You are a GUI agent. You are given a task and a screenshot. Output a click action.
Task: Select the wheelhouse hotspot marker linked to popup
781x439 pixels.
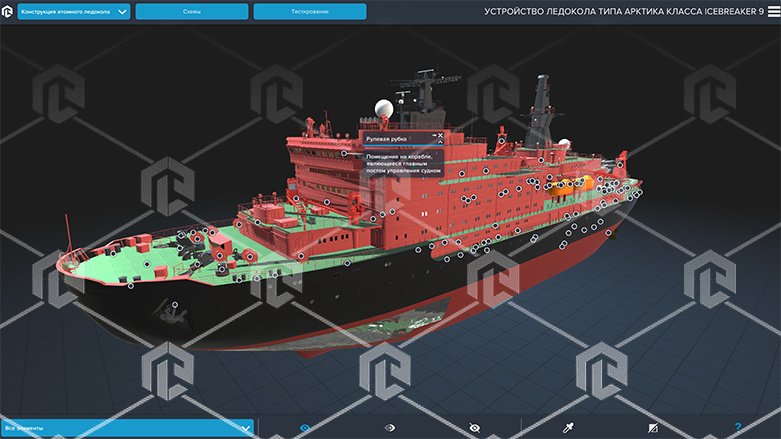point(344,153)
